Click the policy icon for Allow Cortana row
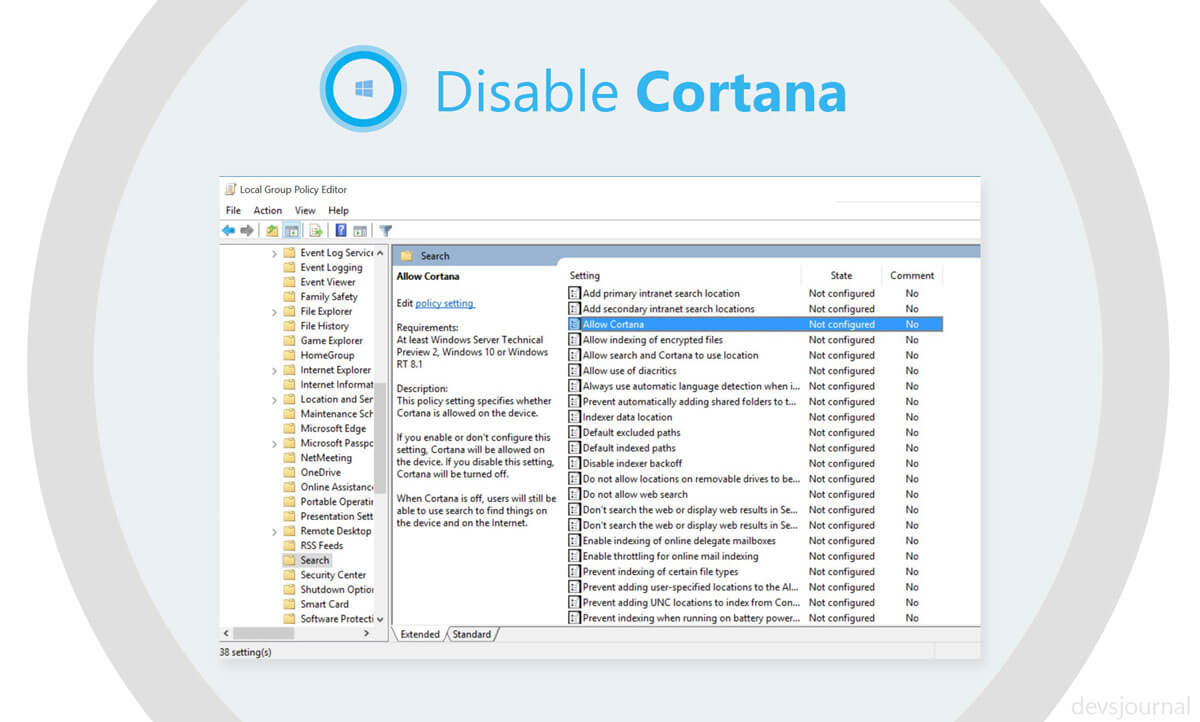This screenshot has height=722, width=1200. pos(574,324)
